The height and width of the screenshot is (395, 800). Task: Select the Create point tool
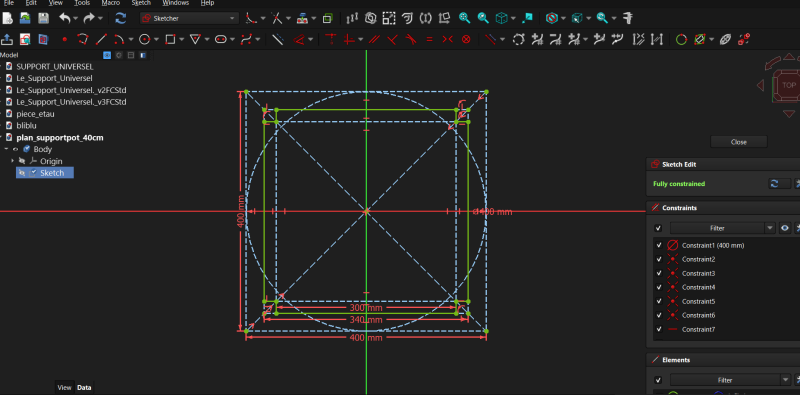coord(65,39)
